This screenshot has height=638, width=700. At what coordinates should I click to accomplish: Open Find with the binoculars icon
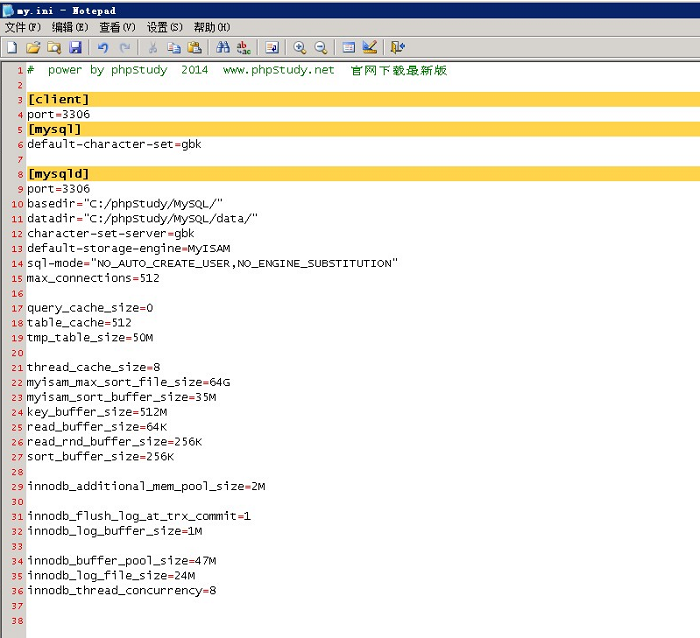point(223,47)
